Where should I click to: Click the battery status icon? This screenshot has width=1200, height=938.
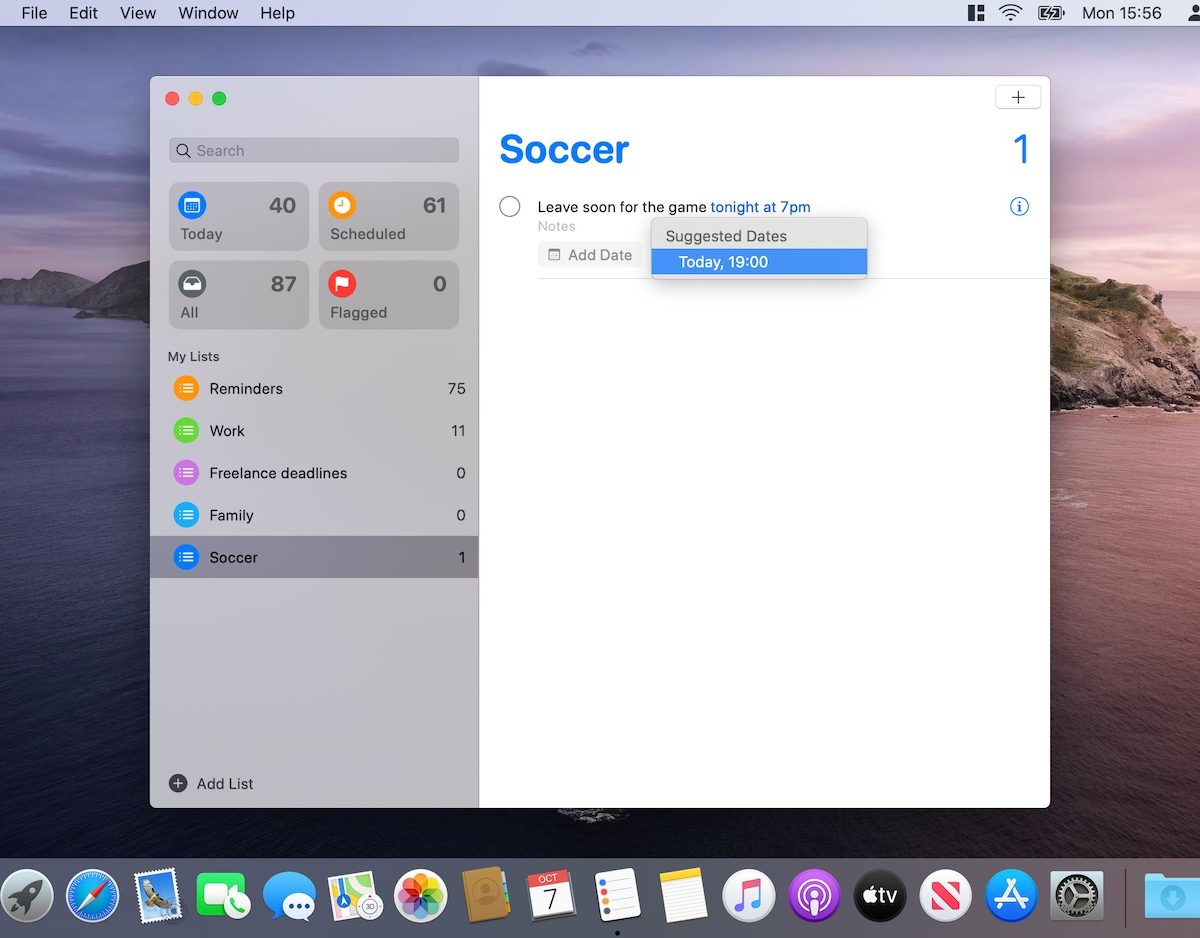[x=1051, y=13]
